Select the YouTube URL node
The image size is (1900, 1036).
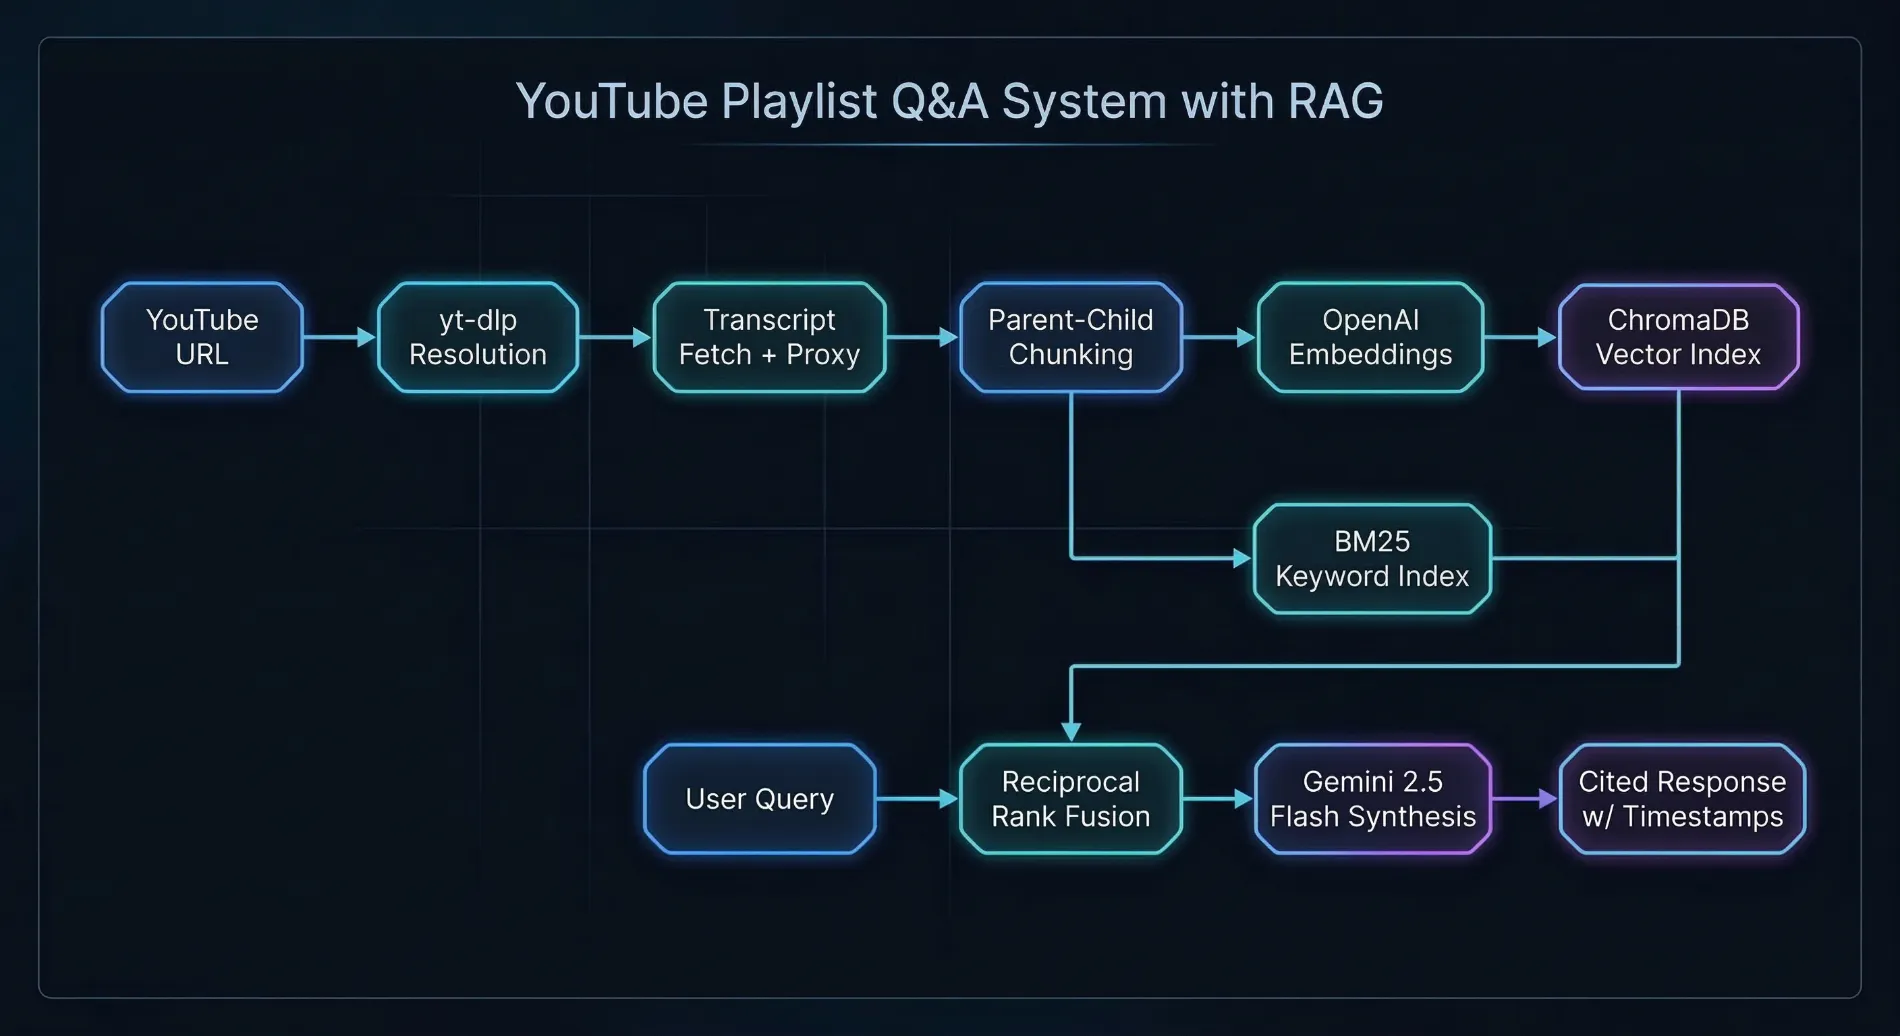pyautogui.click(x=201, y=337)
